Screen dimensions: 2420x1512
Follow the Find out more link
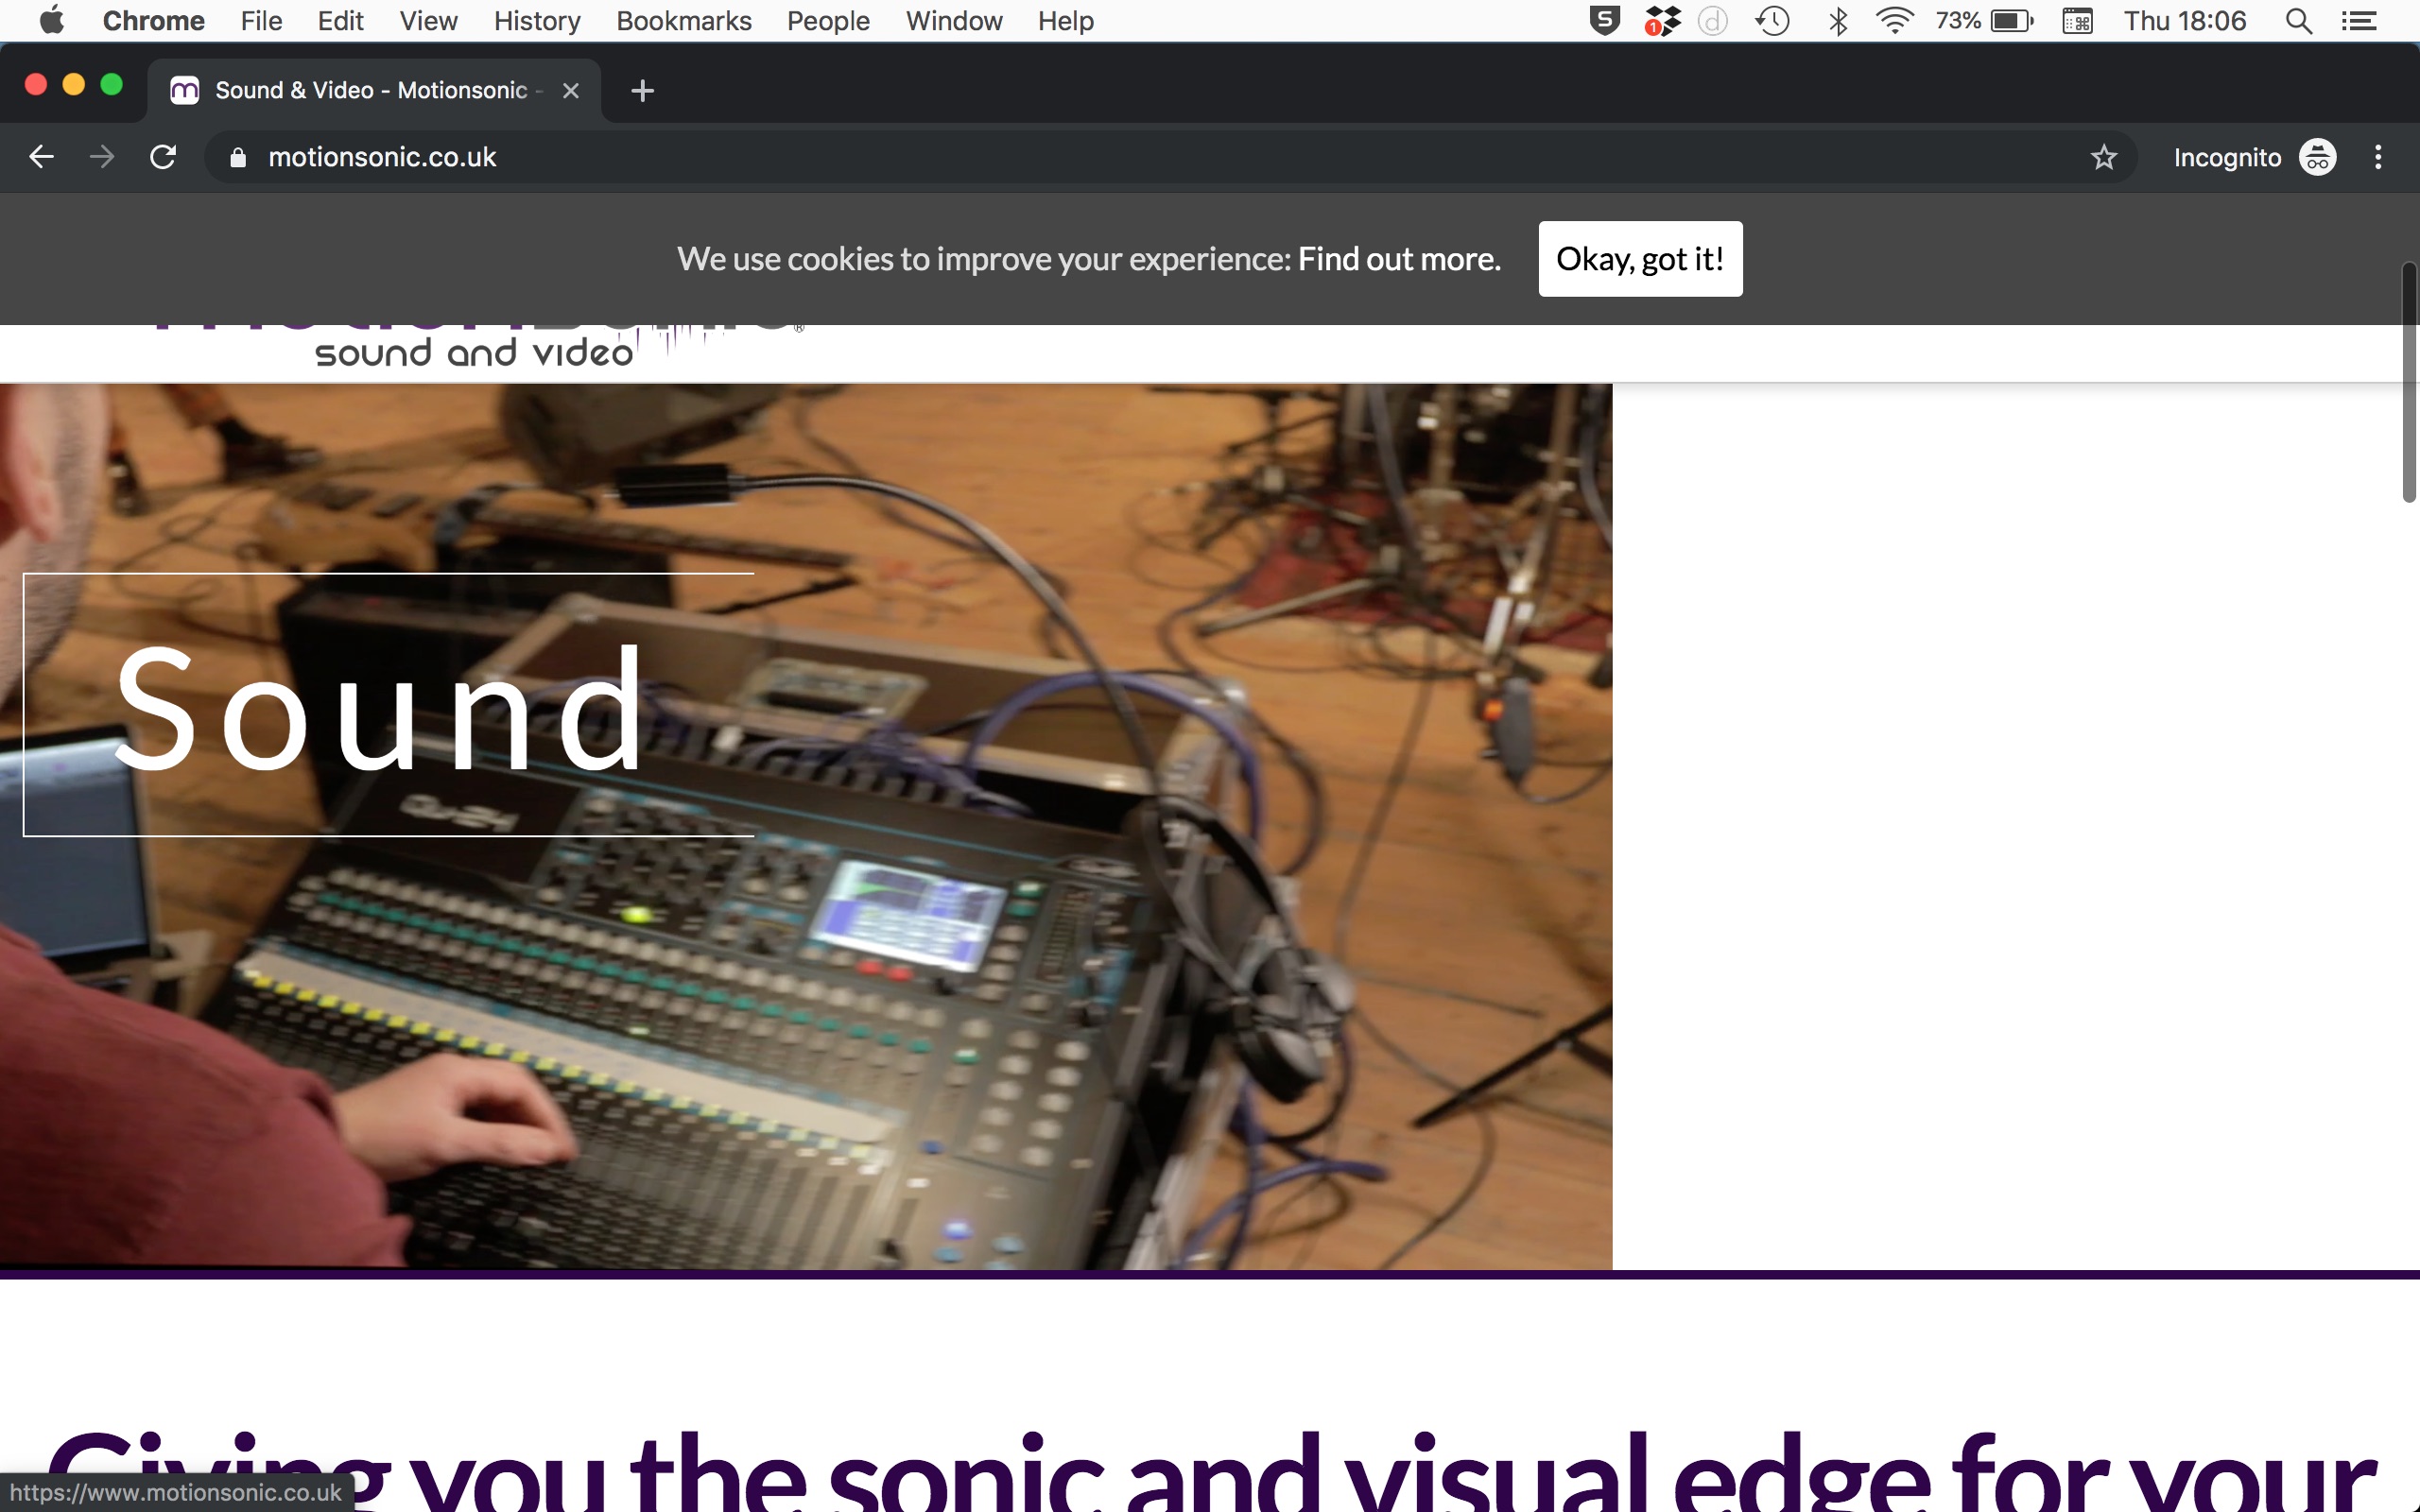(x=1399, y=259)
